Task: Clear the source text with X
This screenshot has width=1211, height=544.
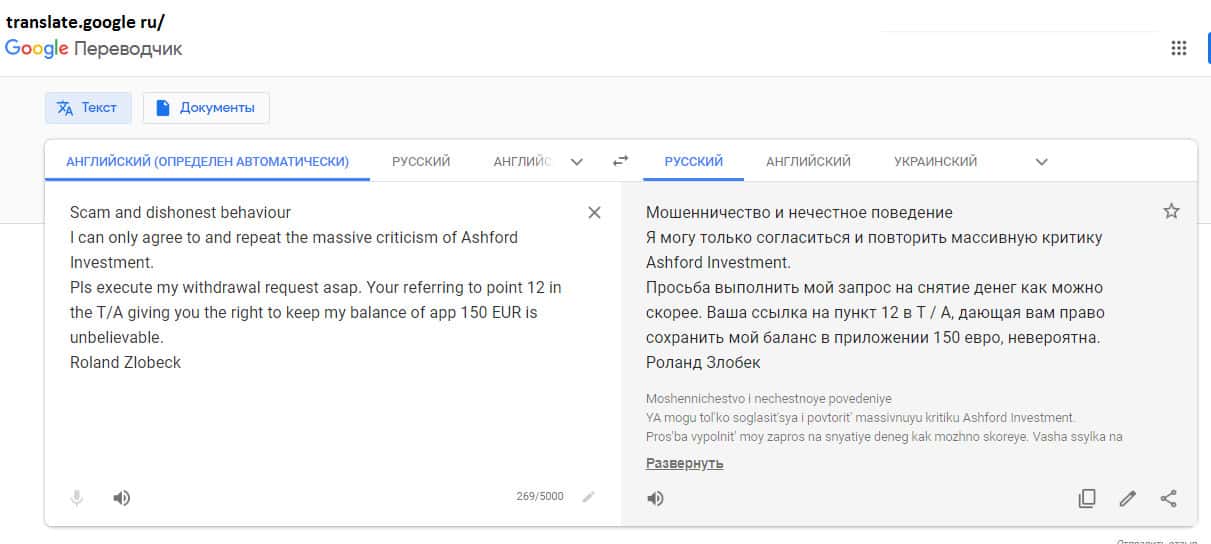Action: coord(594,212)
